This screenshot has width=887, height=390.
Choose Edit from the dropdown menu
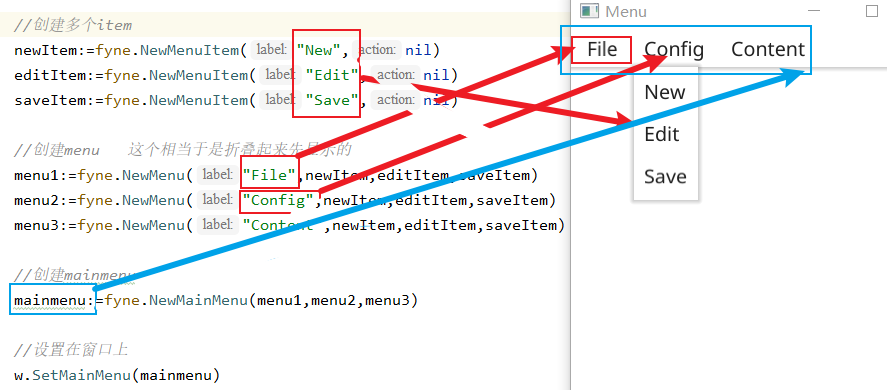(662, 134)
